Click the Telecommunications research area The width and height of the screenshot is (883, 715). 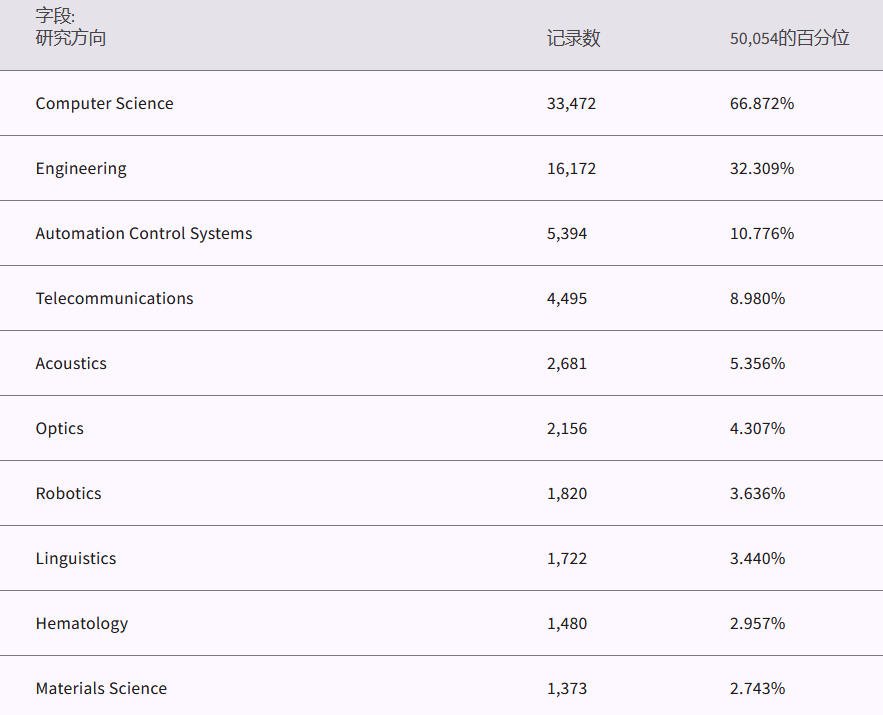[114, 299]
